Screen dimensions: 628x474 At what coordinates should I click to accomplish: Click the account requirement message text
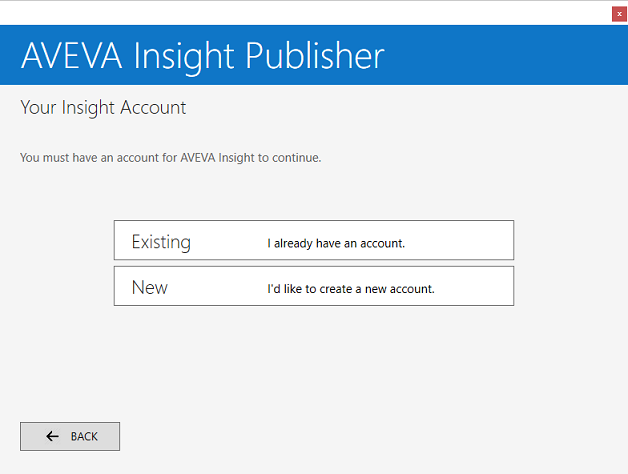(x=170, y=158)
